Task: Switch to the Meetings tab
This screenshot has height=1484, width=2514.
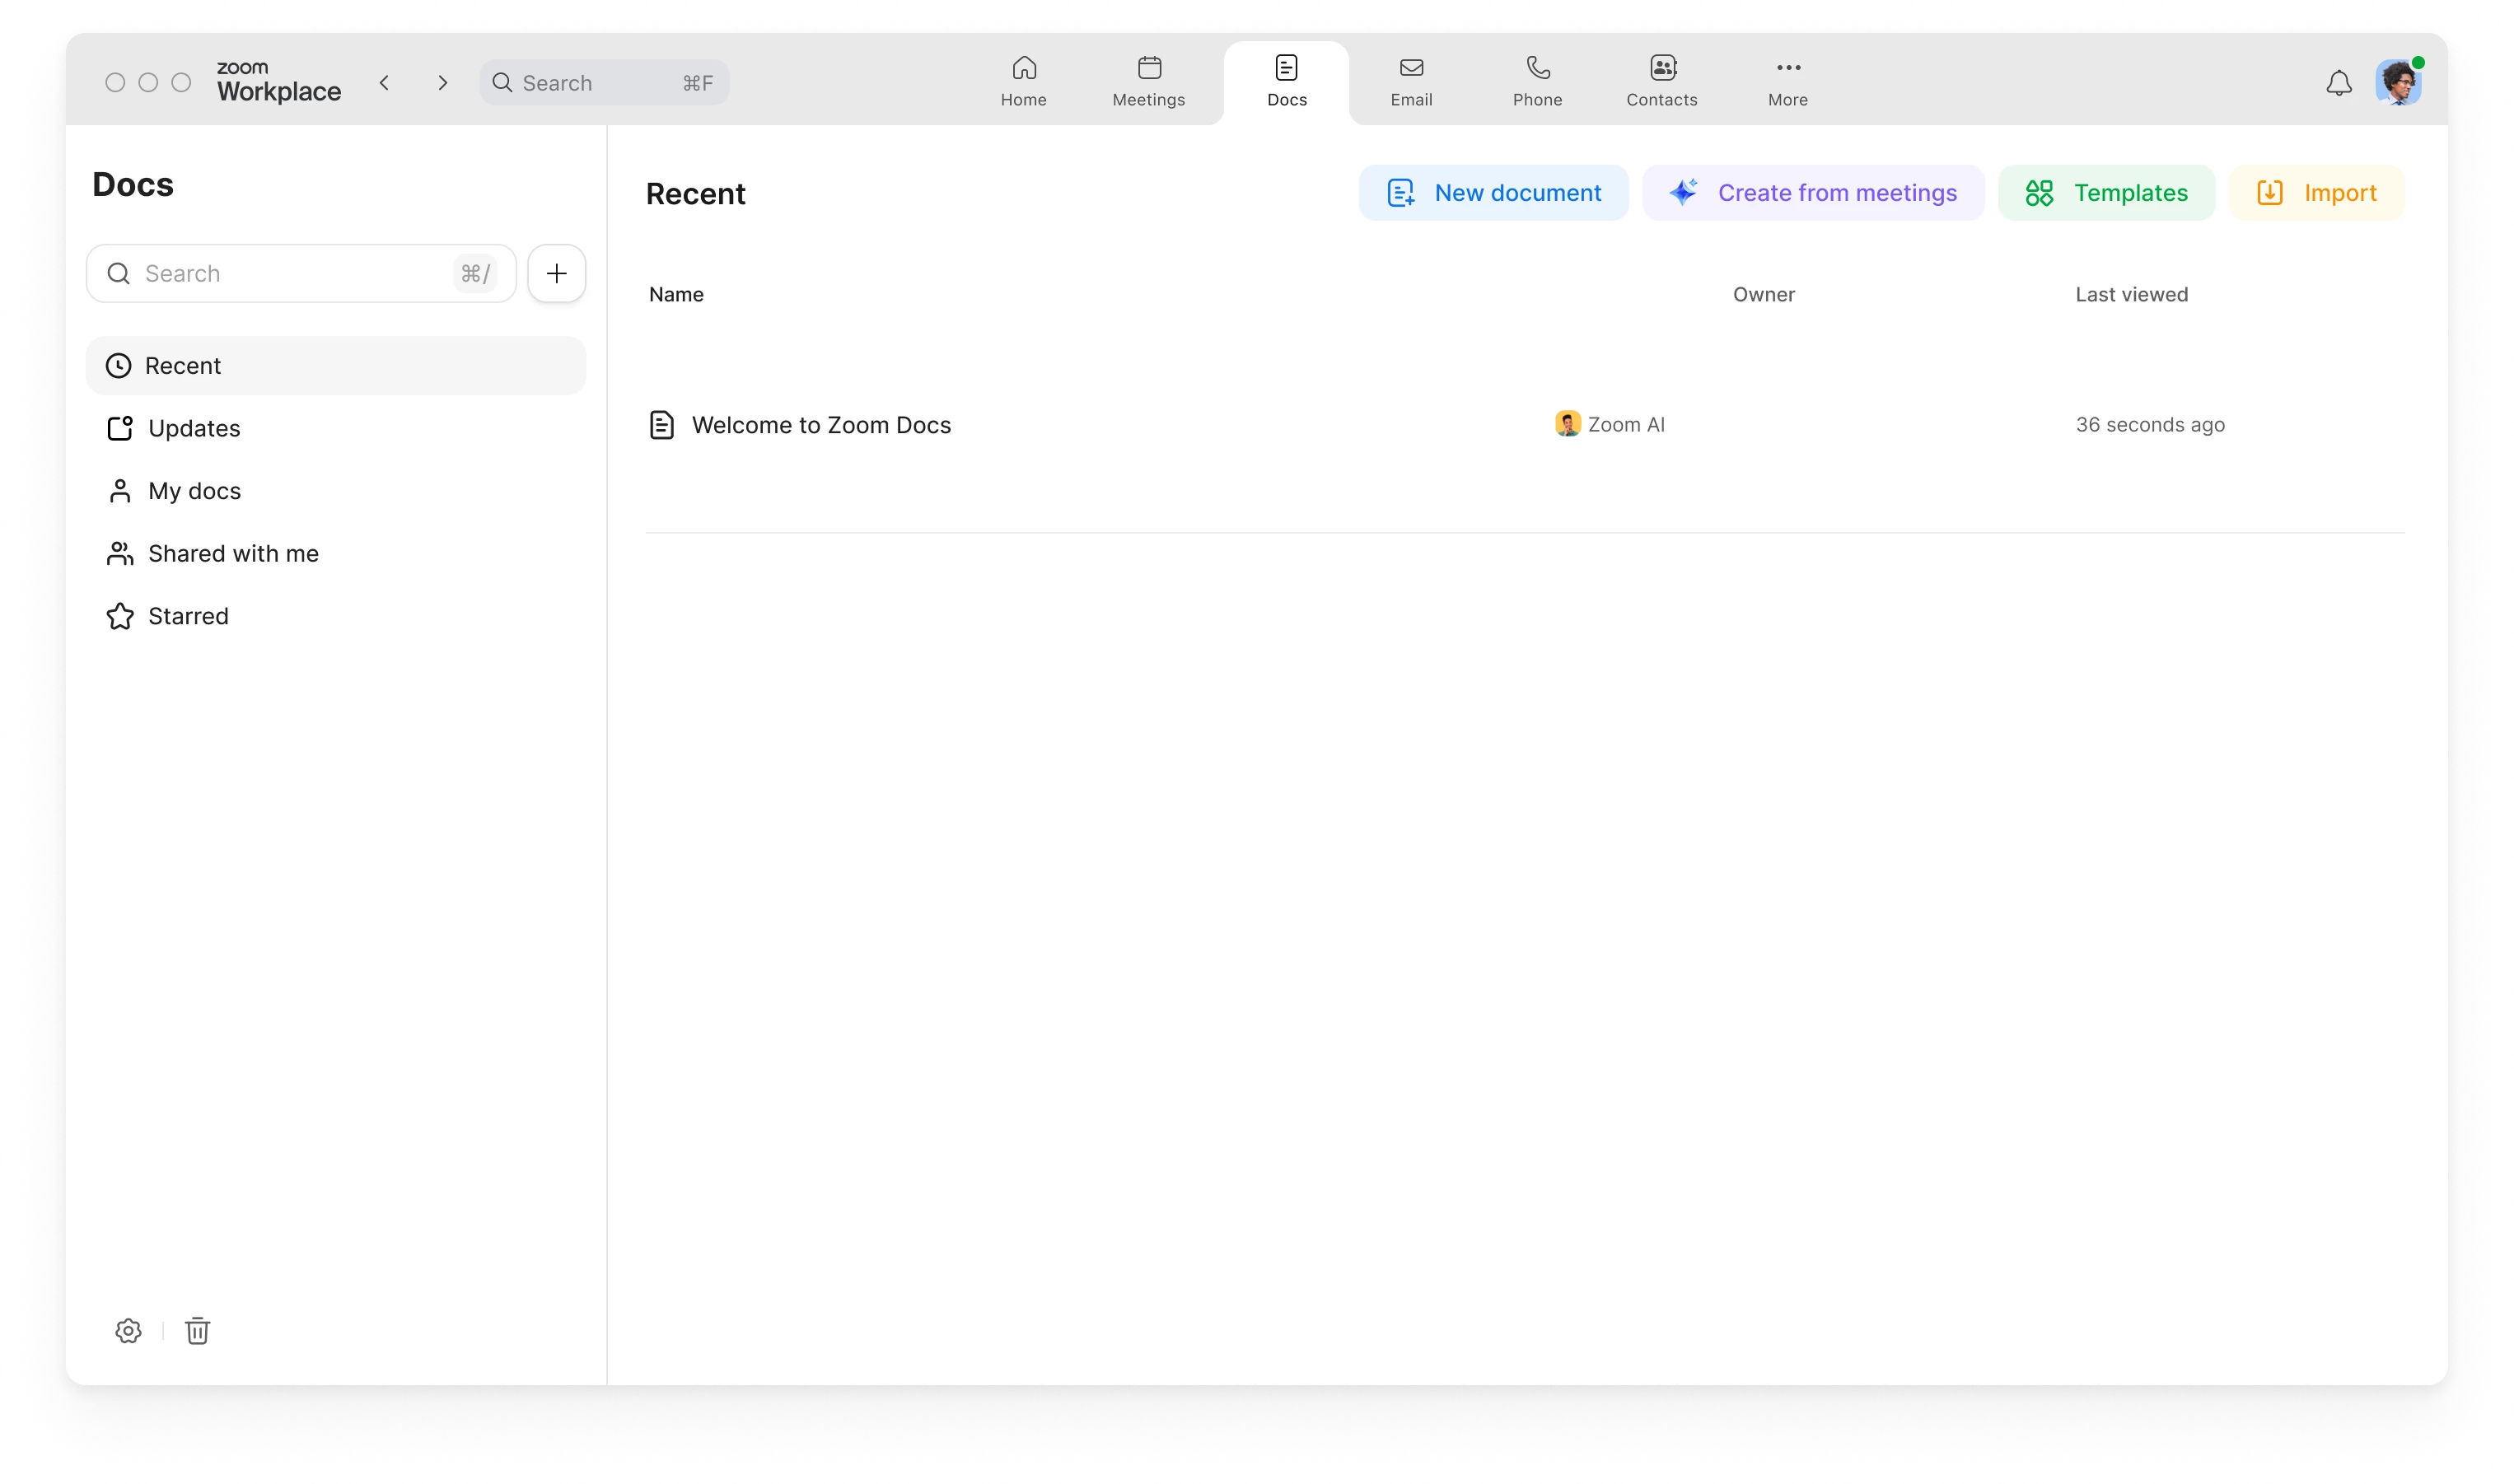Action: pyautogui.click(x=1148, y=81)
